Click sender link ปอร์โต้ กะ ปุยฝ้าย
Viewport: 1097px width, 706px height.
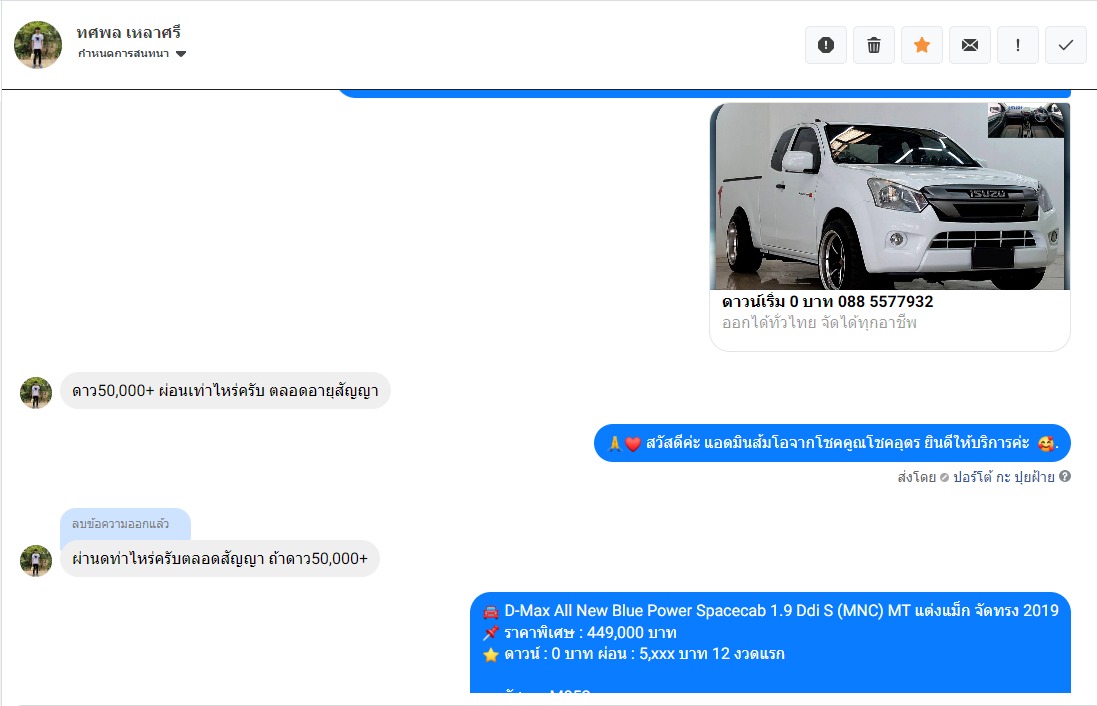1004,477
